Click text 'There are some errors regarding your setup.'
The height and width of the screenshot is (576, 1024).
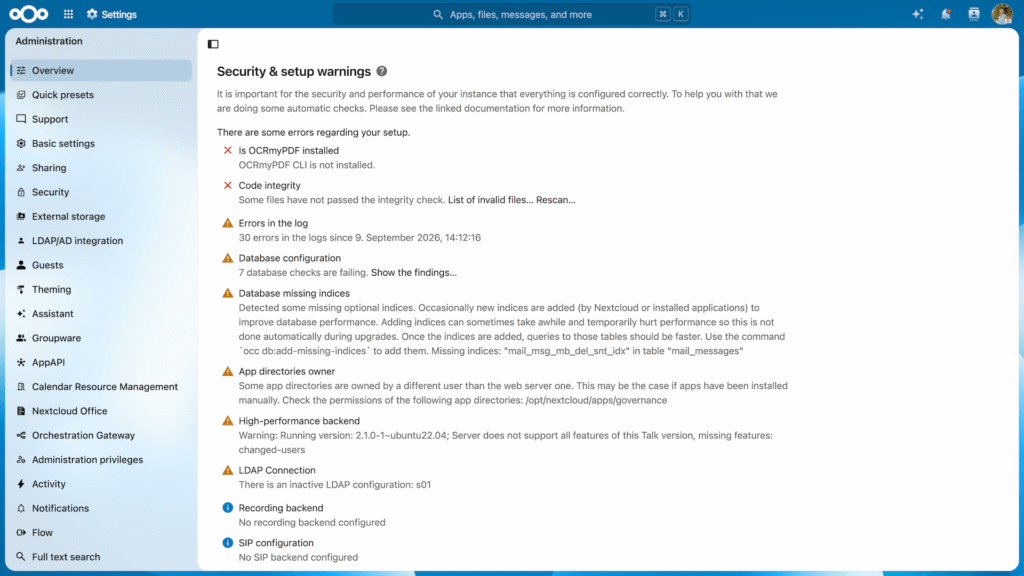(313, 132)
